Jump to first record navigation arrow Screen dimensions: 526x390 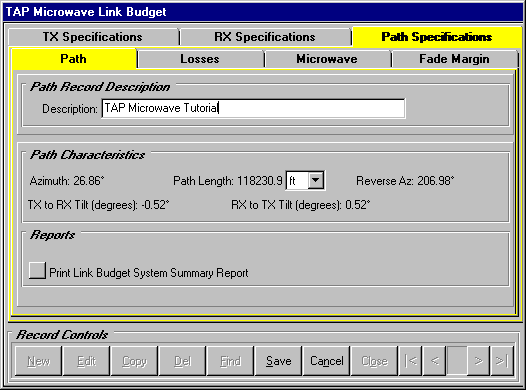pos(411,361)
